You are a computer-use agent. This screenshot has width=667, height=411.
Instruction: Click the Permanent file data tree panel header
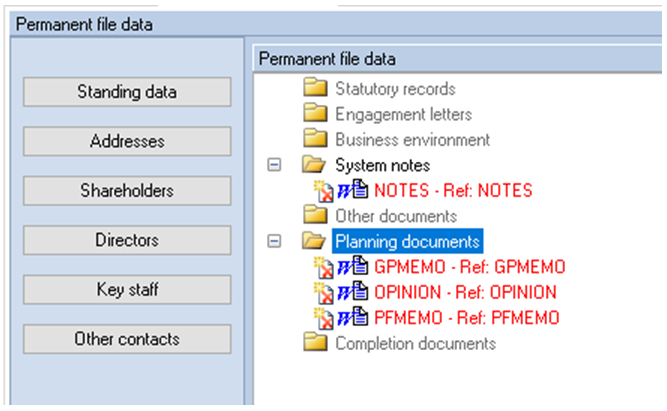458,59
